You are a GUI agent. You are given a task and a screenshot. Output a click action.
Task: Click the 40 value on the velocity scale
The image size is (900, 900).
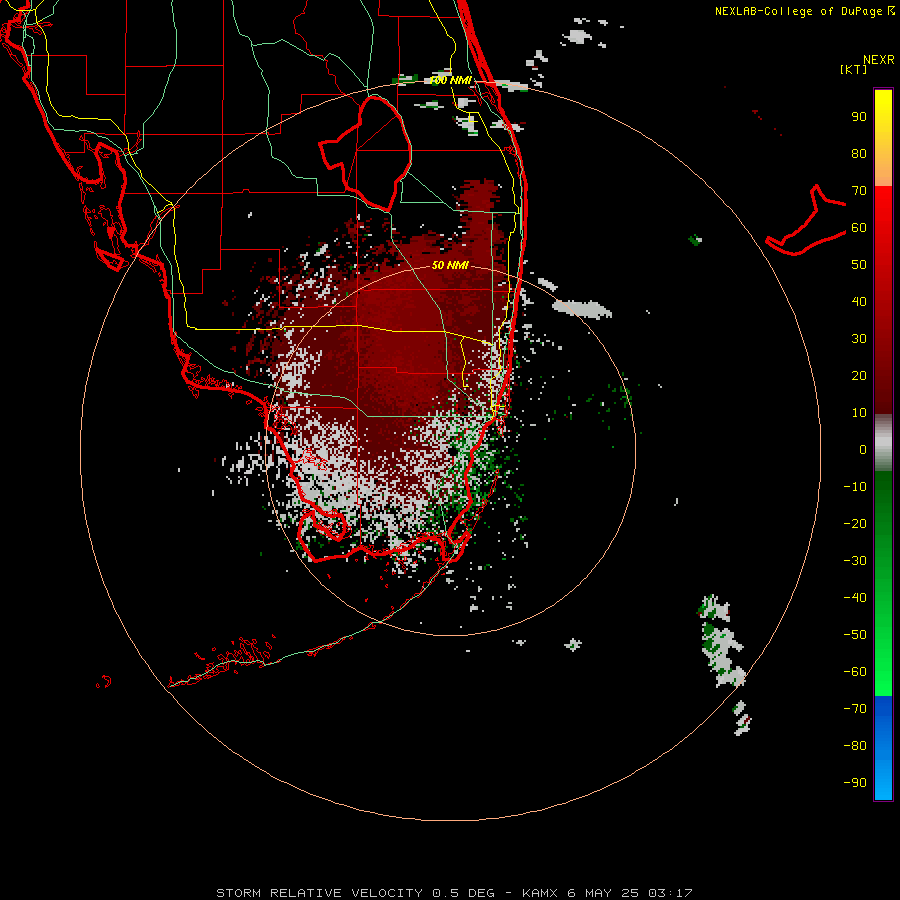pyautogui.click(x=859, y=302)
